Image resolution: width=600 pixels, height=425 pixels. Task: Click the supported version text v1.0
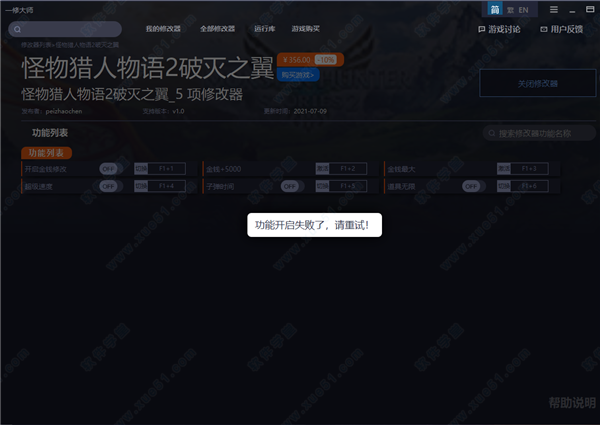click(x=178, y=111)
